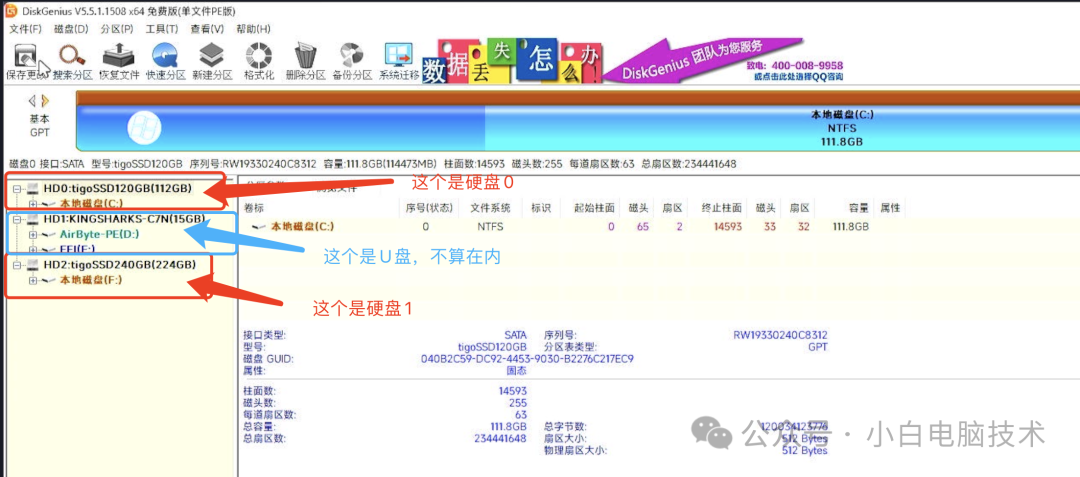Click partition icon in the table row 本地磁盘(C:)
The image size is (1080, 477).
tap(260, 226)
